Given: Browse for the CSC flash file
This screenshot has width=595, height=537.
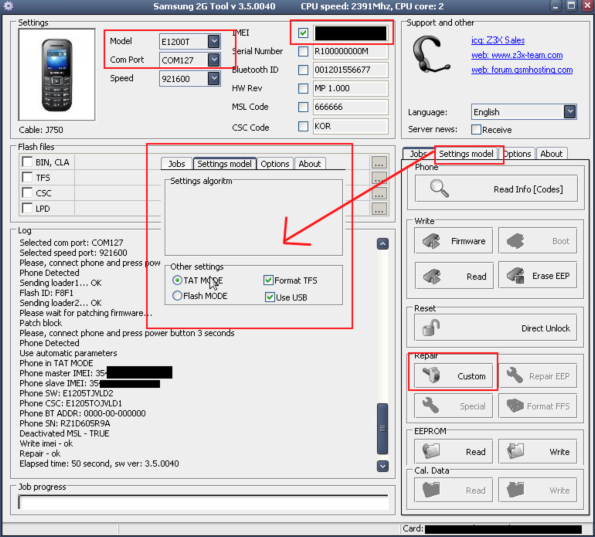Looking at the screenshot, I should (x=379, y=193).
